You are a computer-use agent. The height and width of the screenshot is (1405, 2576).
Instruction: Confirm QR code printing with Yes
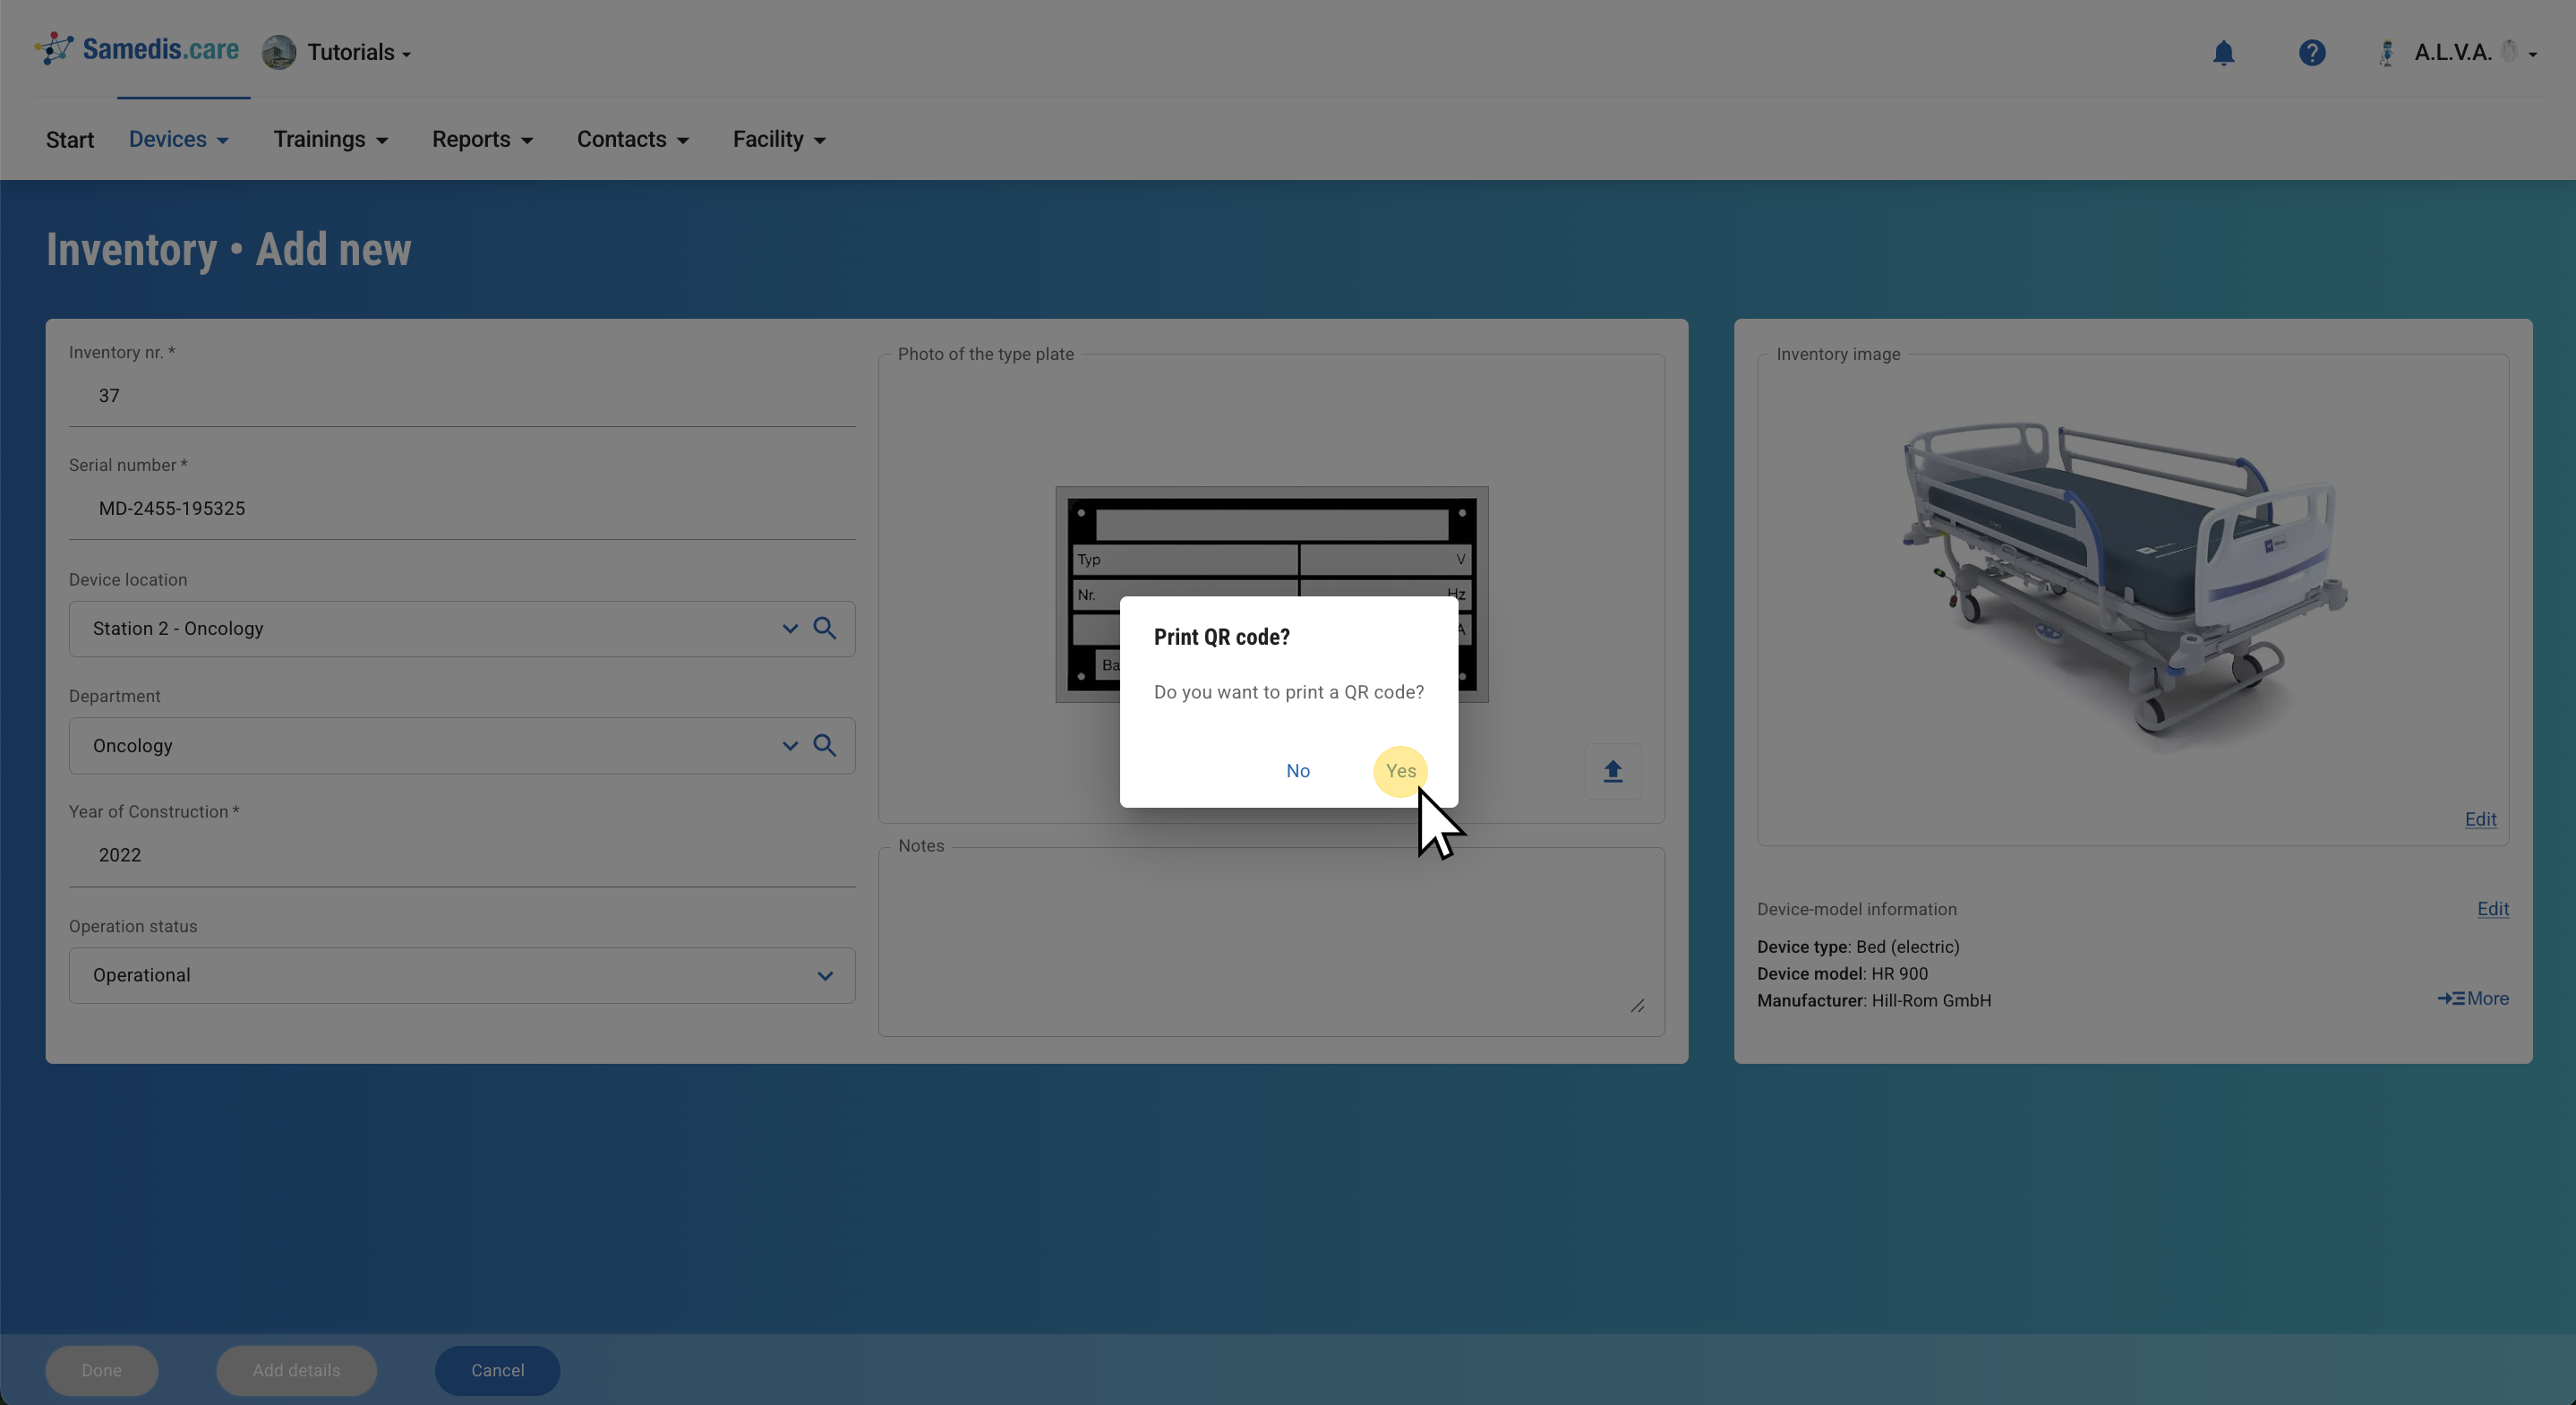[1400, 771]
